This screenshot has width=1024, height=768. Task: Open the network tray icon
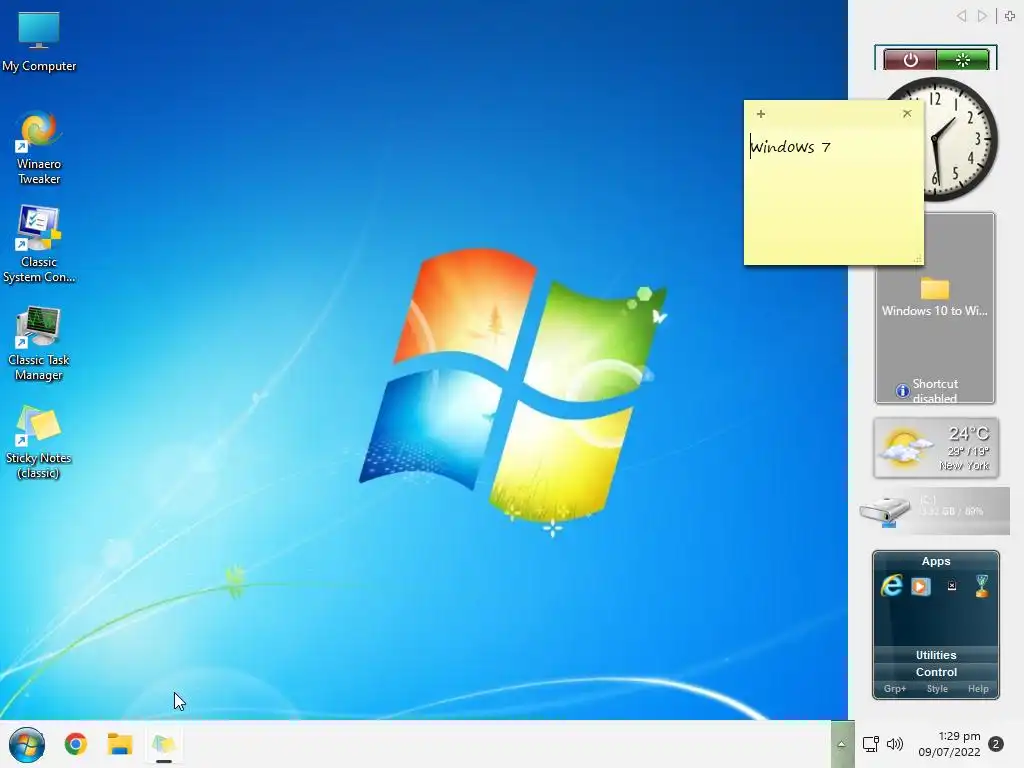pos(871,744)
